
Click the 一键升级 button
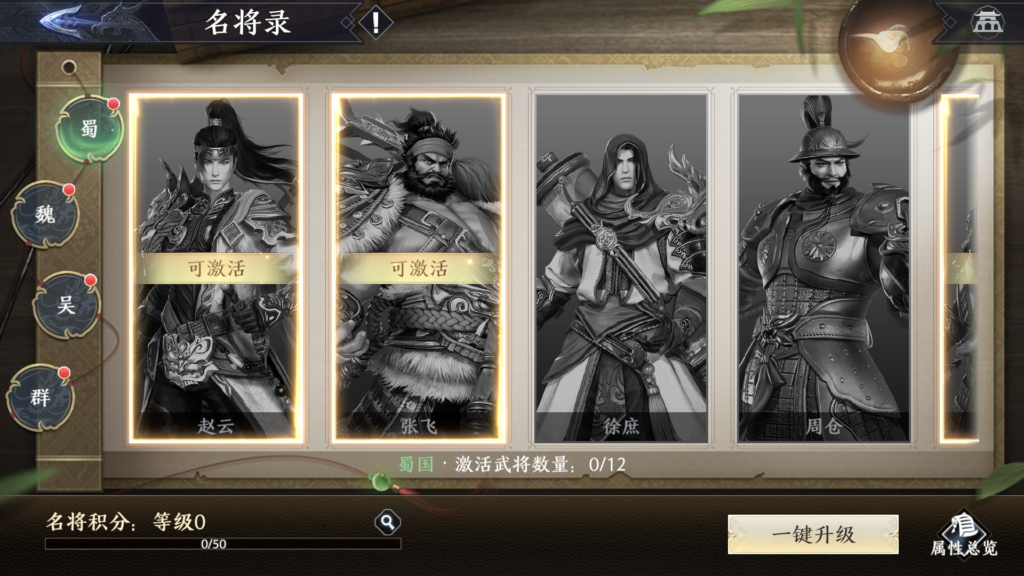[813, 534]
